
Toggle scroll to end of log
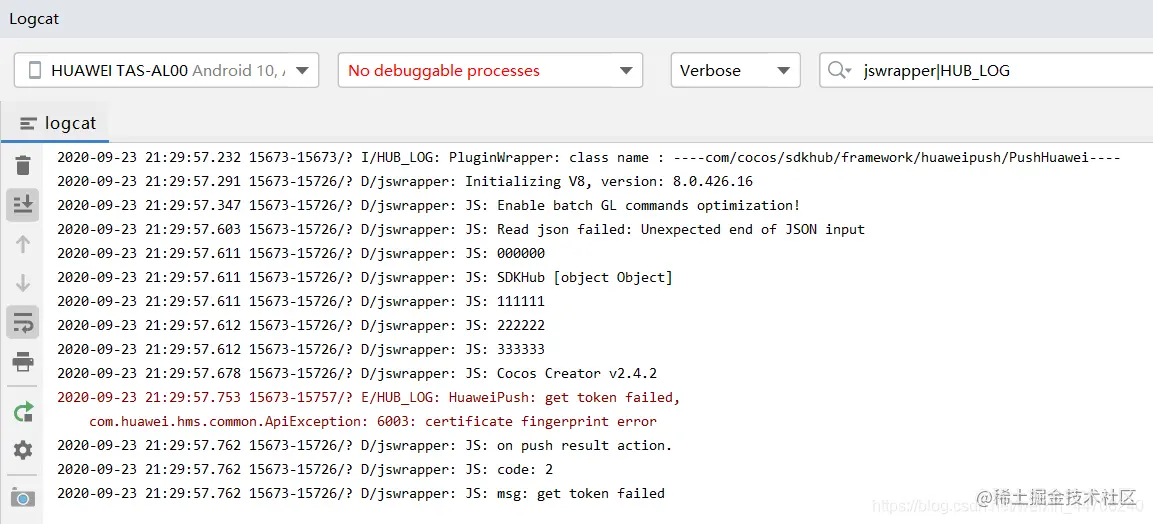[x=23, y=205]
